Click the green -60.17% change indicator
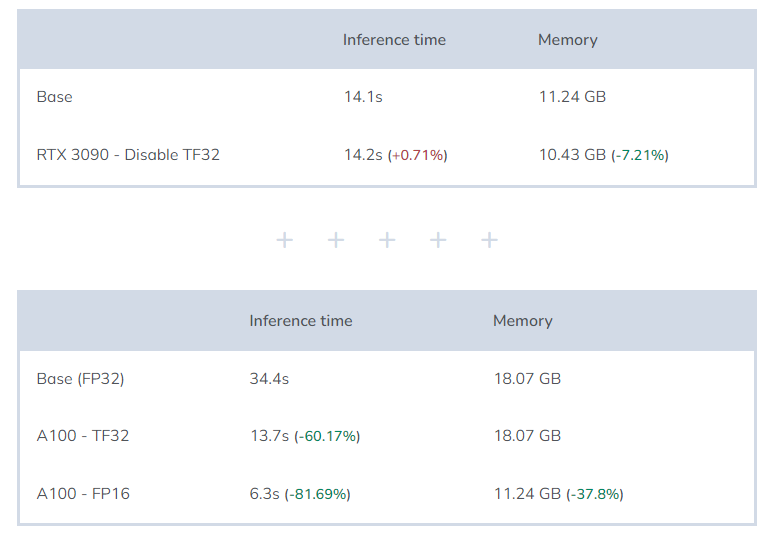The width and height of the screenshot is (759, 539). (x=327, y=437)
